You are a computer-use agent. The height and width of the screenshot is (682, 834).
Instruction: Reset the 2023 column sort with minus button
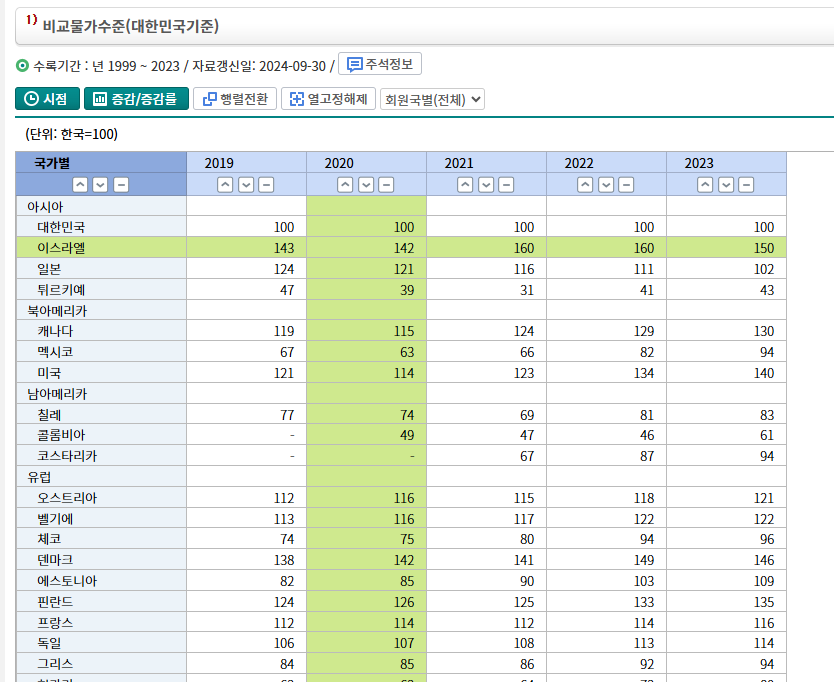(x=745, y=184)
